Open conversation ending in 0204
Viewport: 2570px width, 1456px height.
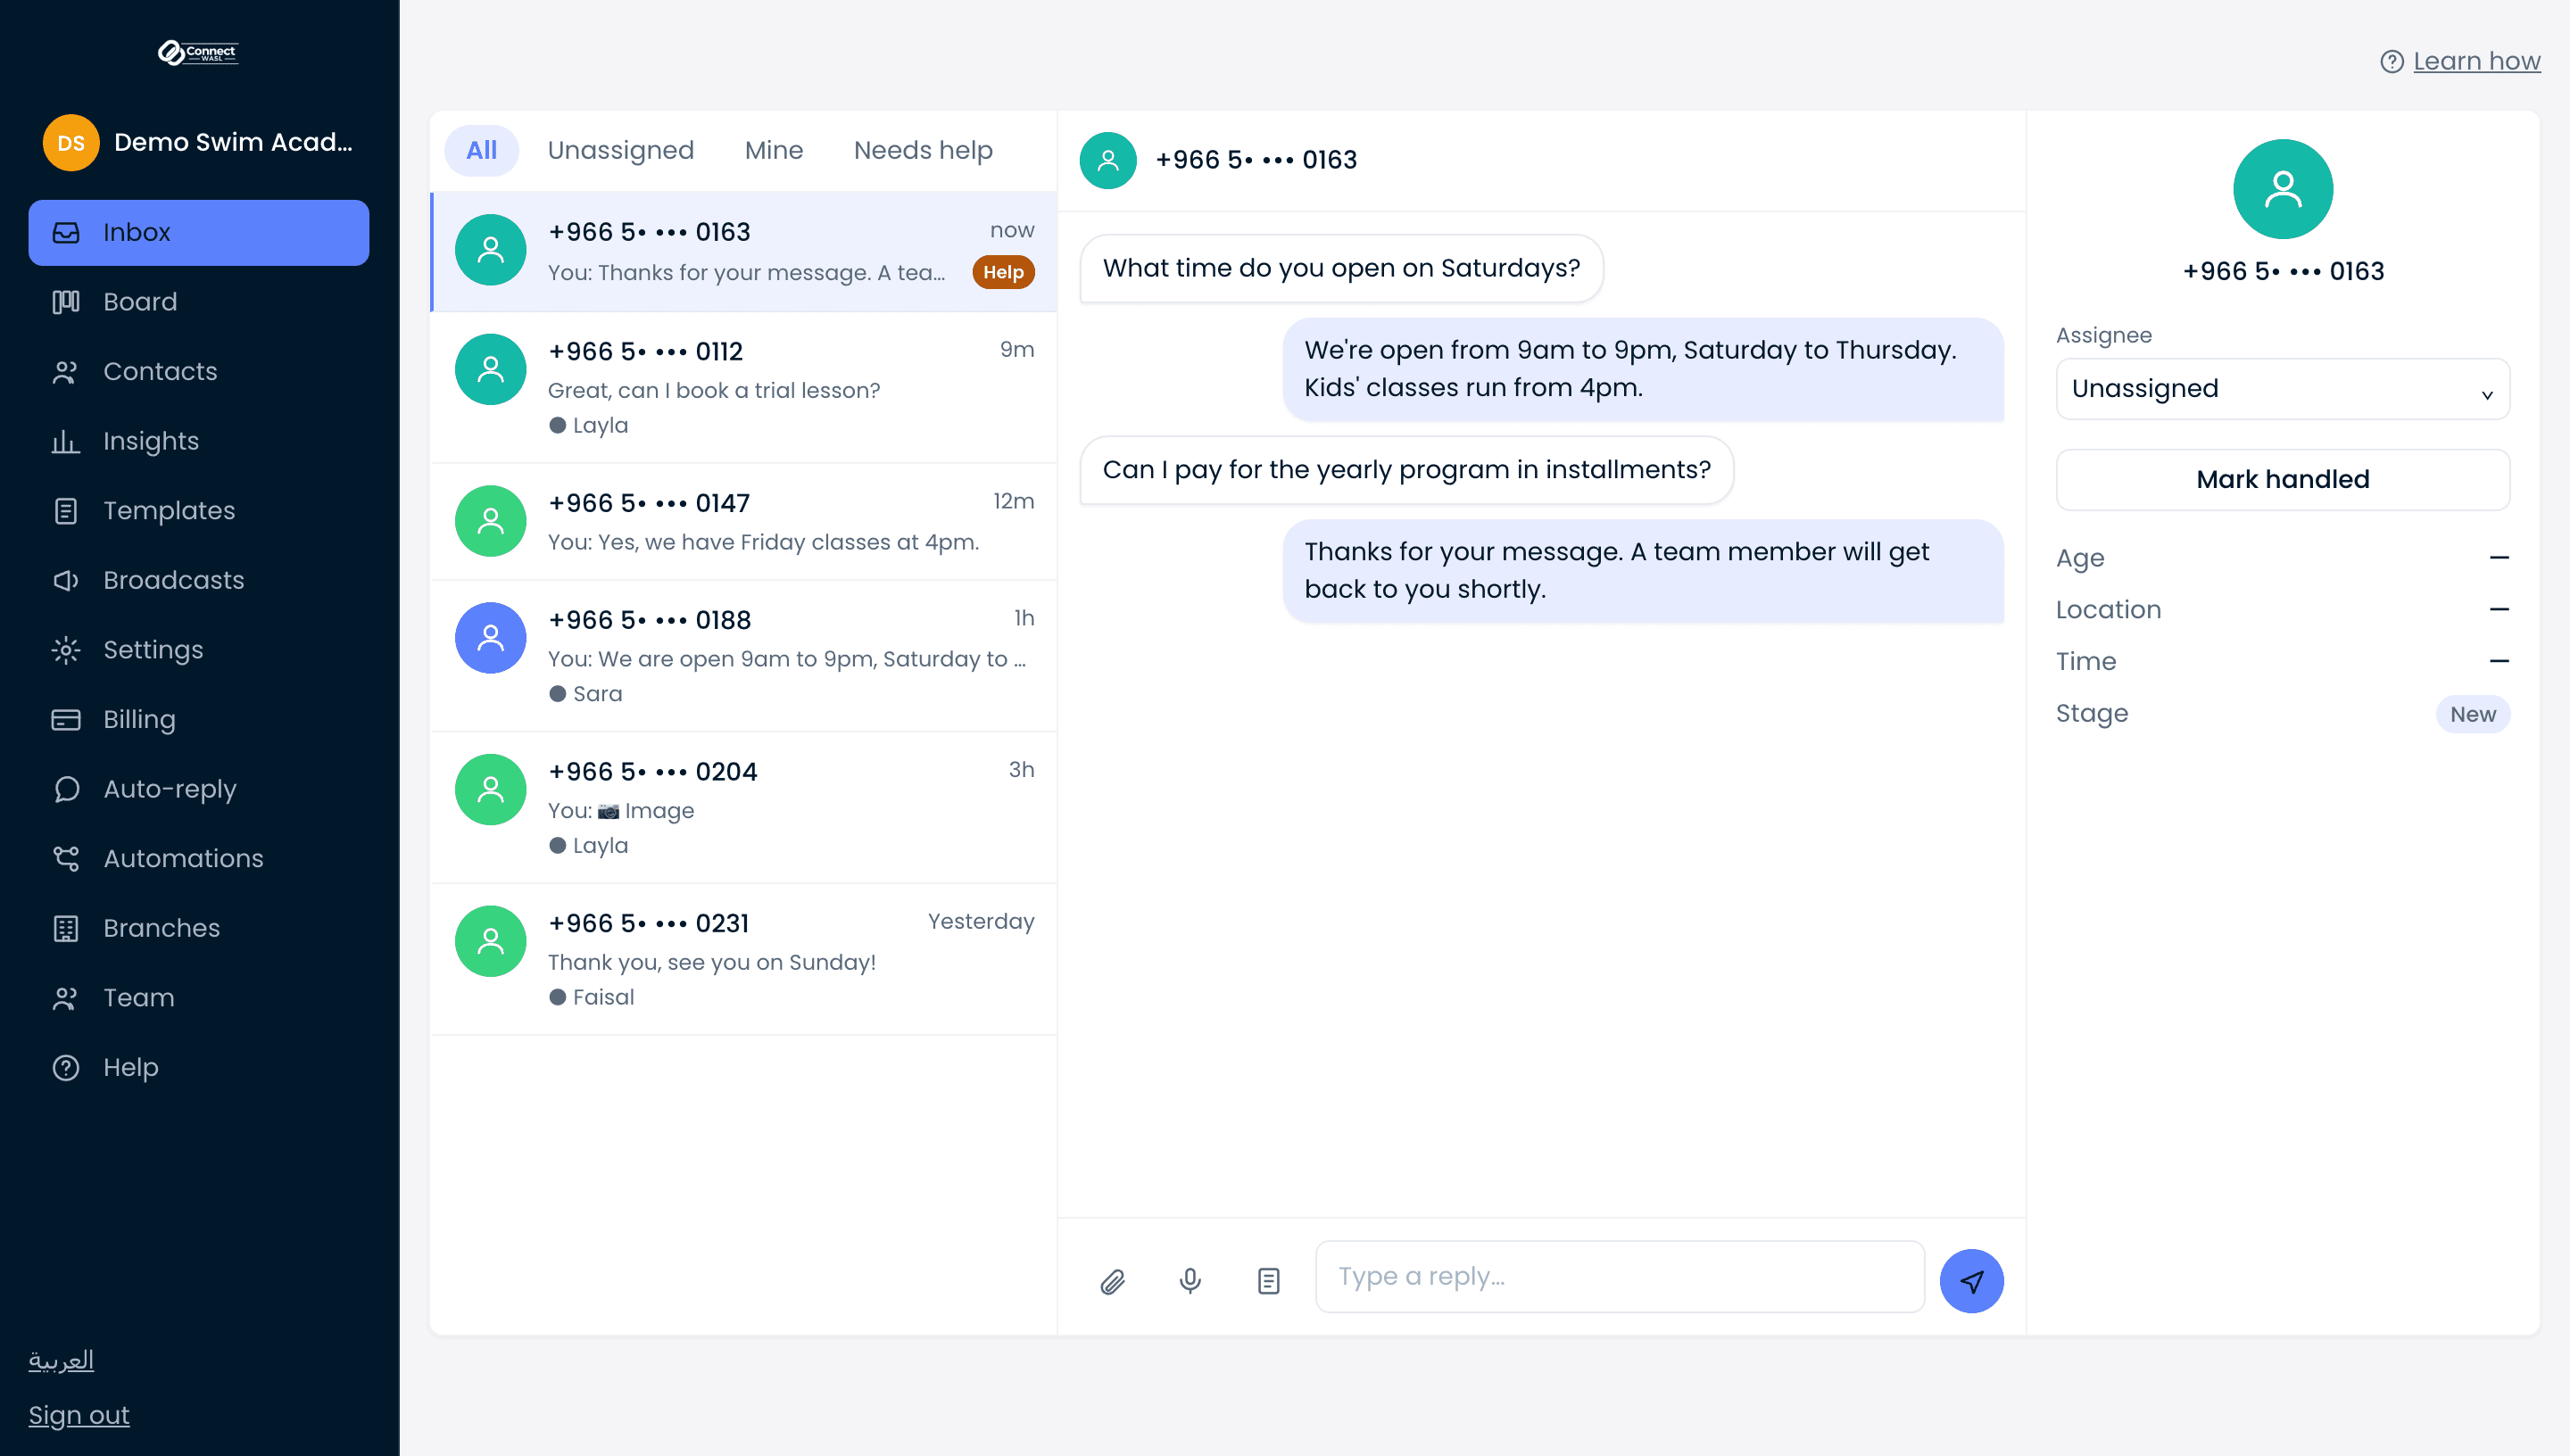pyautogui.click(x=743, y=808)
